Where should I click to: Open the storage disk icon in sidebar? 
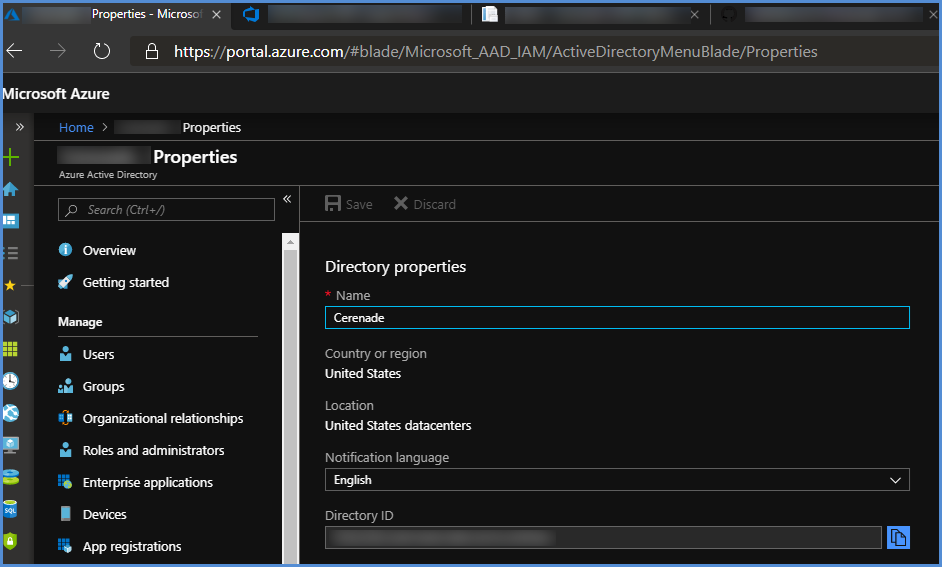11,478
